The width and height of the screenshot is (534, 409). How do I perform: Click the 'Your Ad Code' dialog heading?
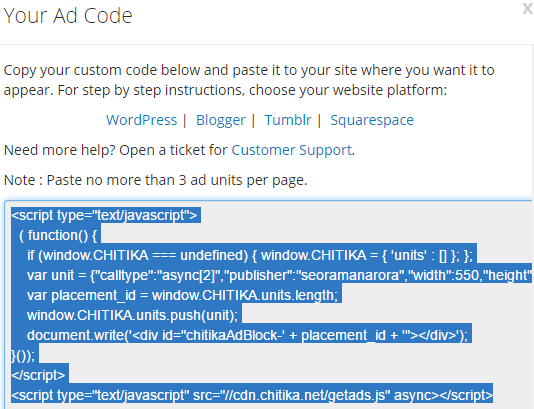click(68, 16)
